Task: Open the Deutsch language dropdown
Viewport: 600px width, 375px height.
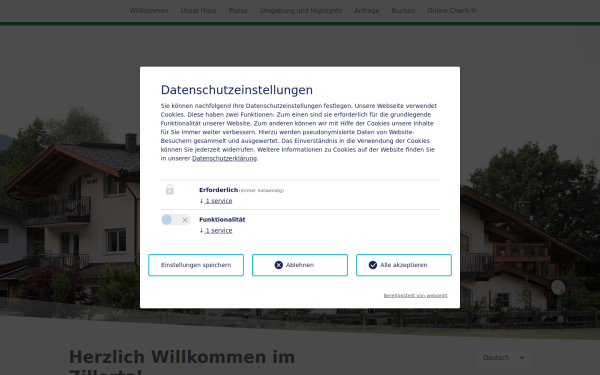Action: click(x=504, y=358)
